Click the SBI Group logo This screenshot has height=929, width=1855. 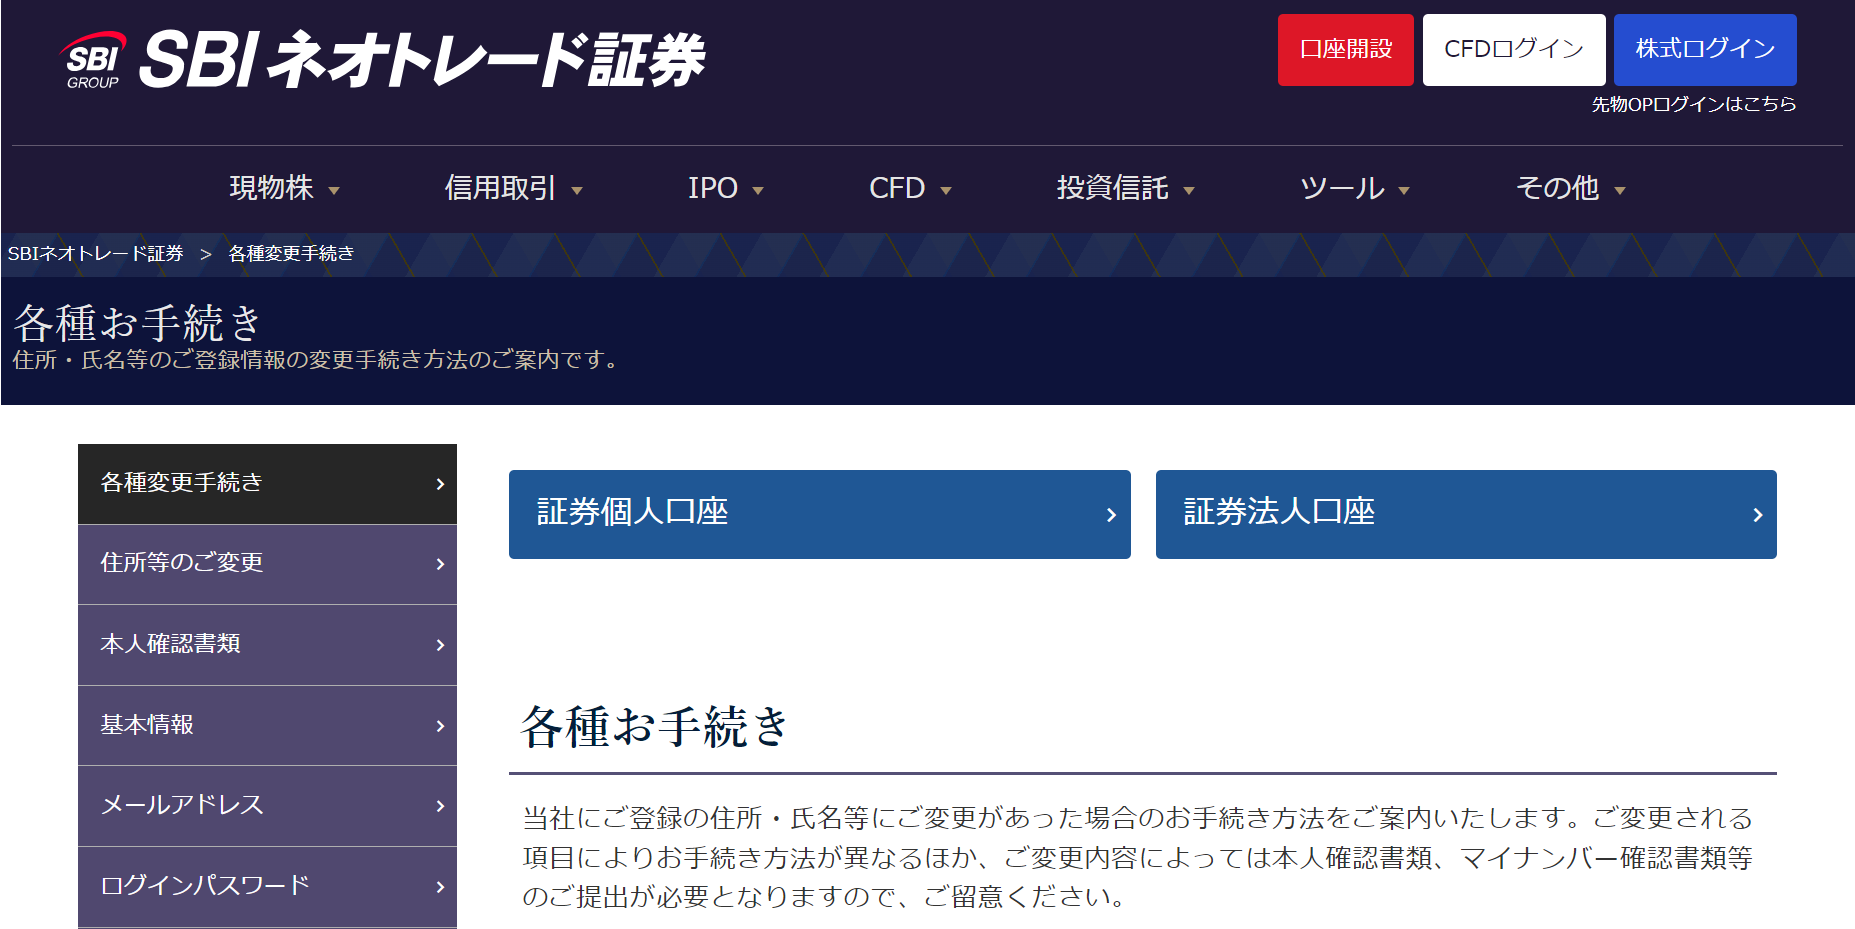coord(92,61)
